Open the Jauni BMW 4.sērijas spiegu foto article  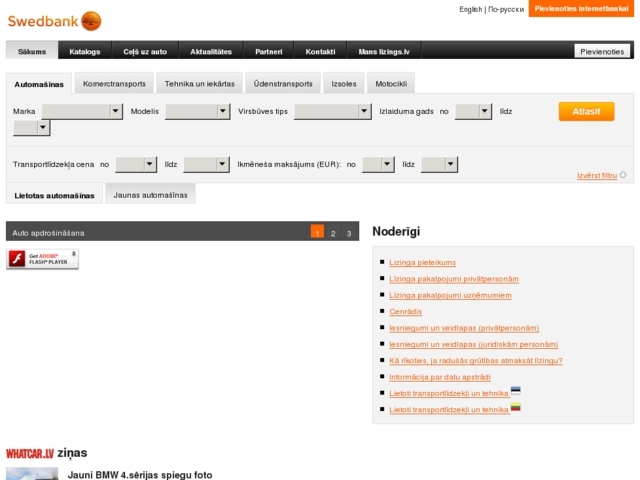tap(140, 475)
